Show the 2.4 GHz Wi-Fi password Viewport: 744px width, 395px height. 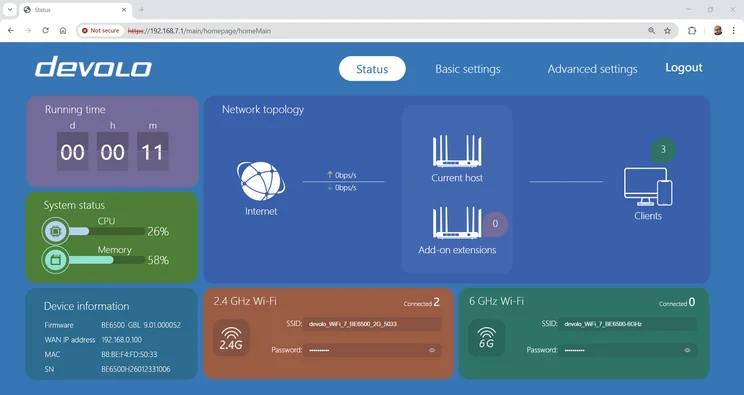pos(432,350)
